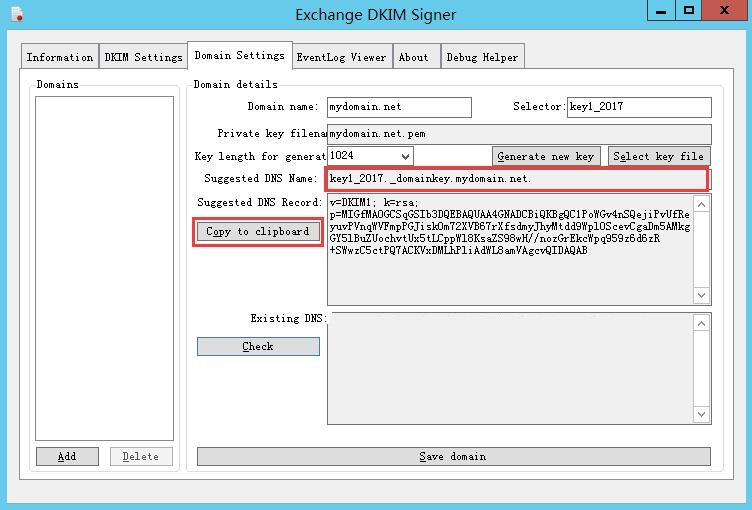Viewport: 752px width, 510px height.
Task: Click in the Domain name field
Action: 398,107
